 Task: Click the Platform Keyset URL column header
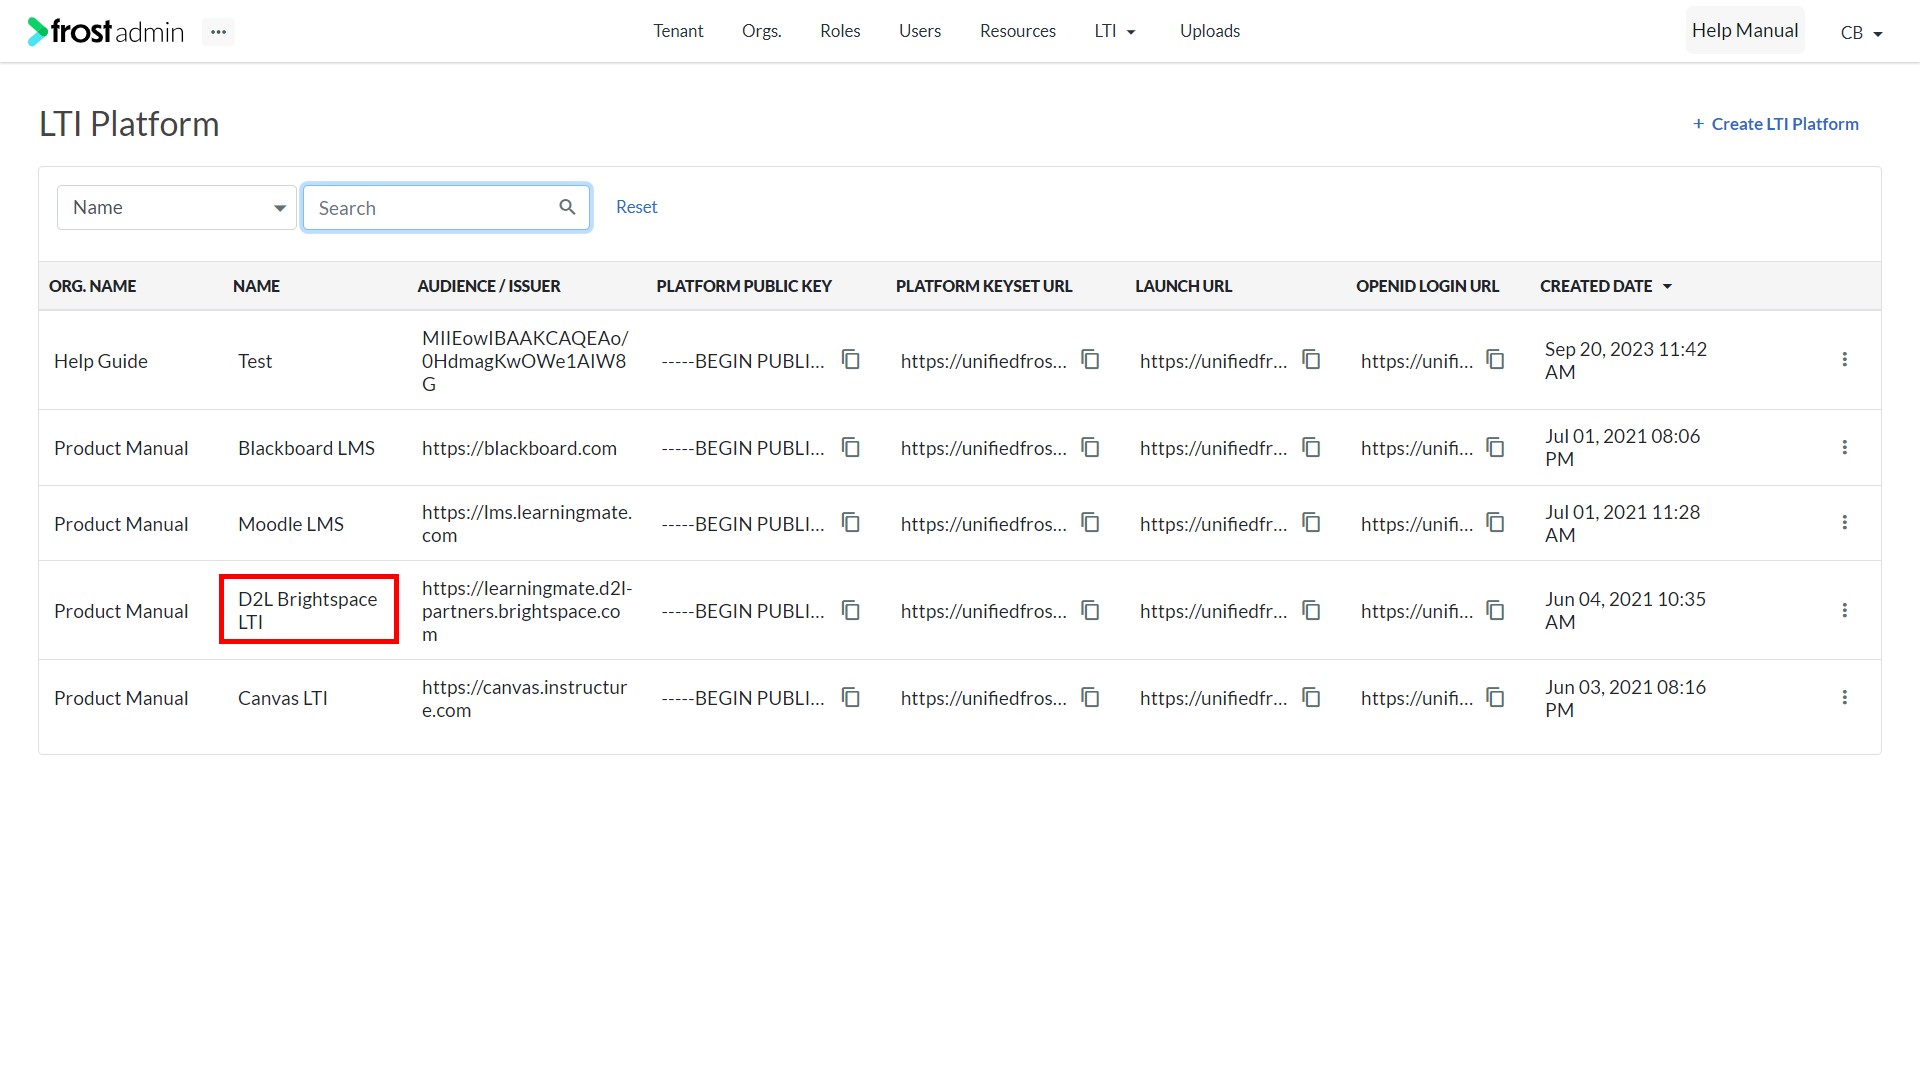point(984,286)
